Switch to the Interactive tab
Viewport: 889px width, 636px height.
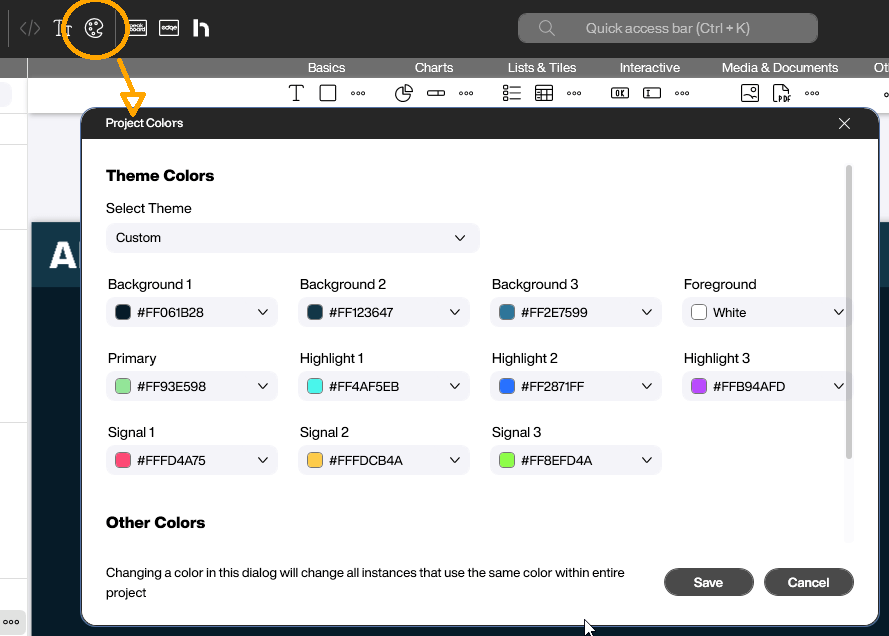point(650,68)
